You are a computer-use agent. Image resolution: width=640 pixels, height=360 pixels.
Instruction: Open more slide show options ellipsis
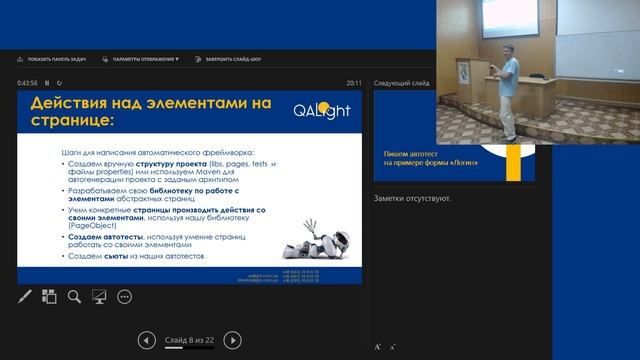[124, 297]
